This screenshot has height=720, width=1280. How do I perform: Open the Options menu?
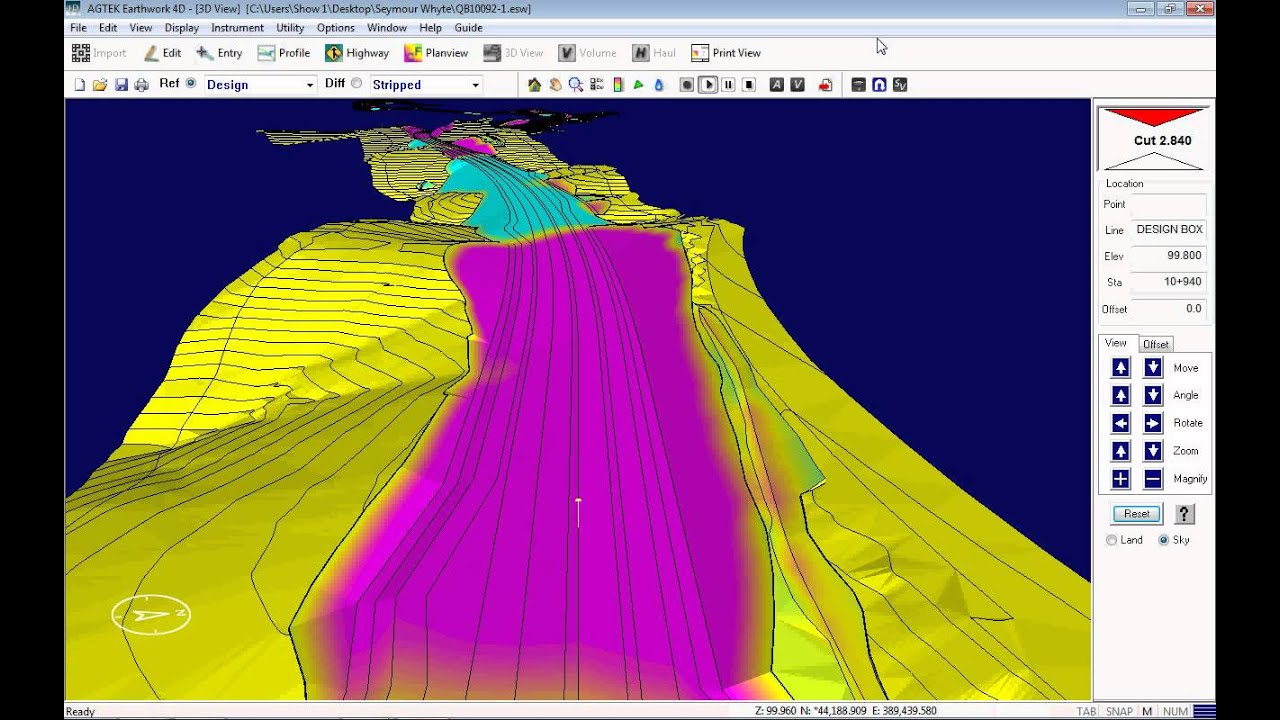[x=336, y=28]
